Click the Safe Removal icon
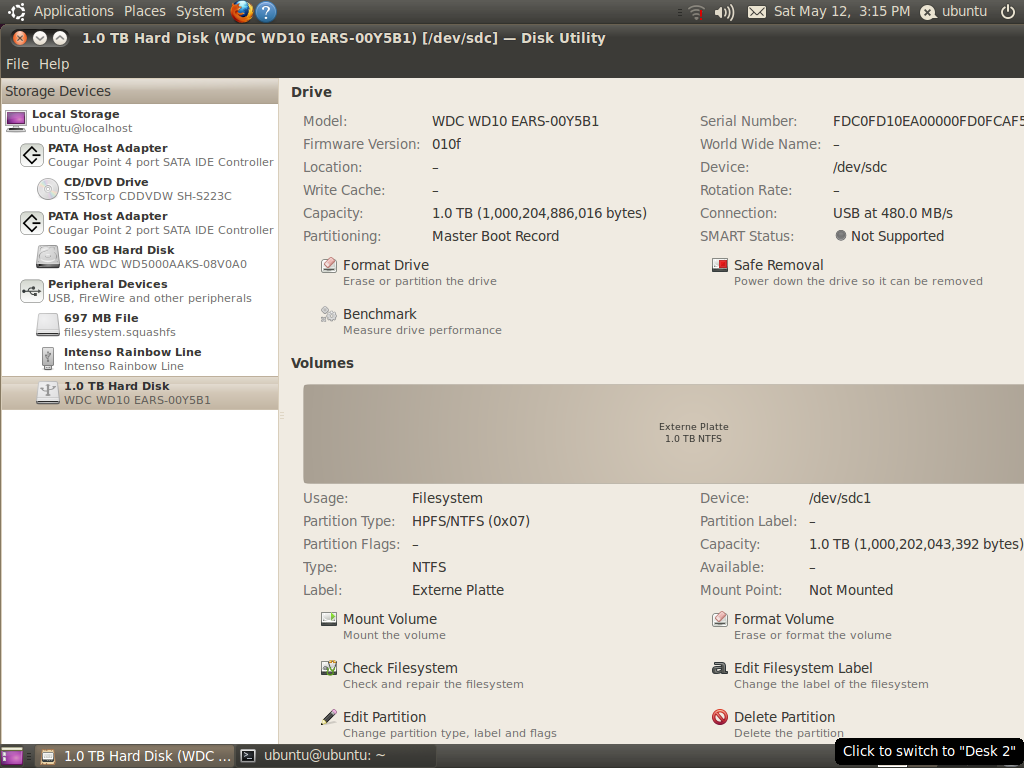Screen dimensions: 1024x768 pyautogui.click(x=720, y=265)
